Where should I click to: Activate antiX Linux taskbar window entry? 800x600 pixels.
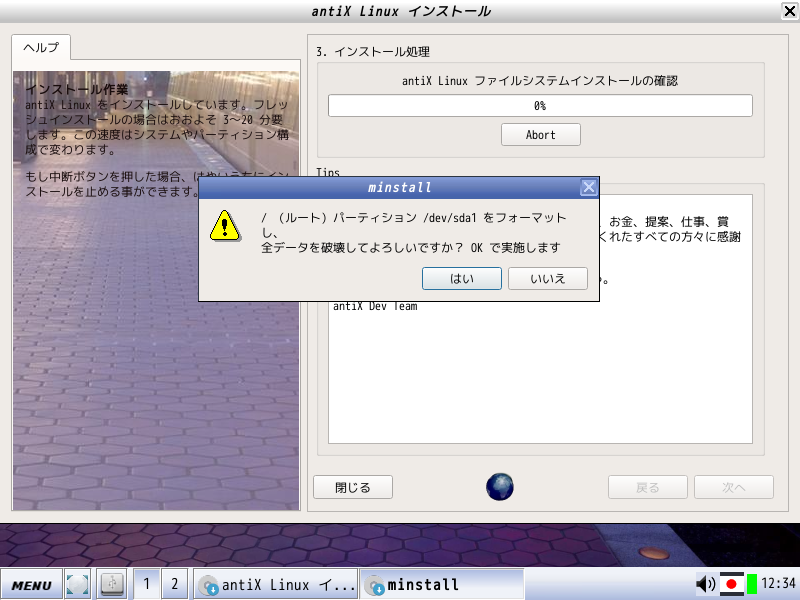coord(276,585)
